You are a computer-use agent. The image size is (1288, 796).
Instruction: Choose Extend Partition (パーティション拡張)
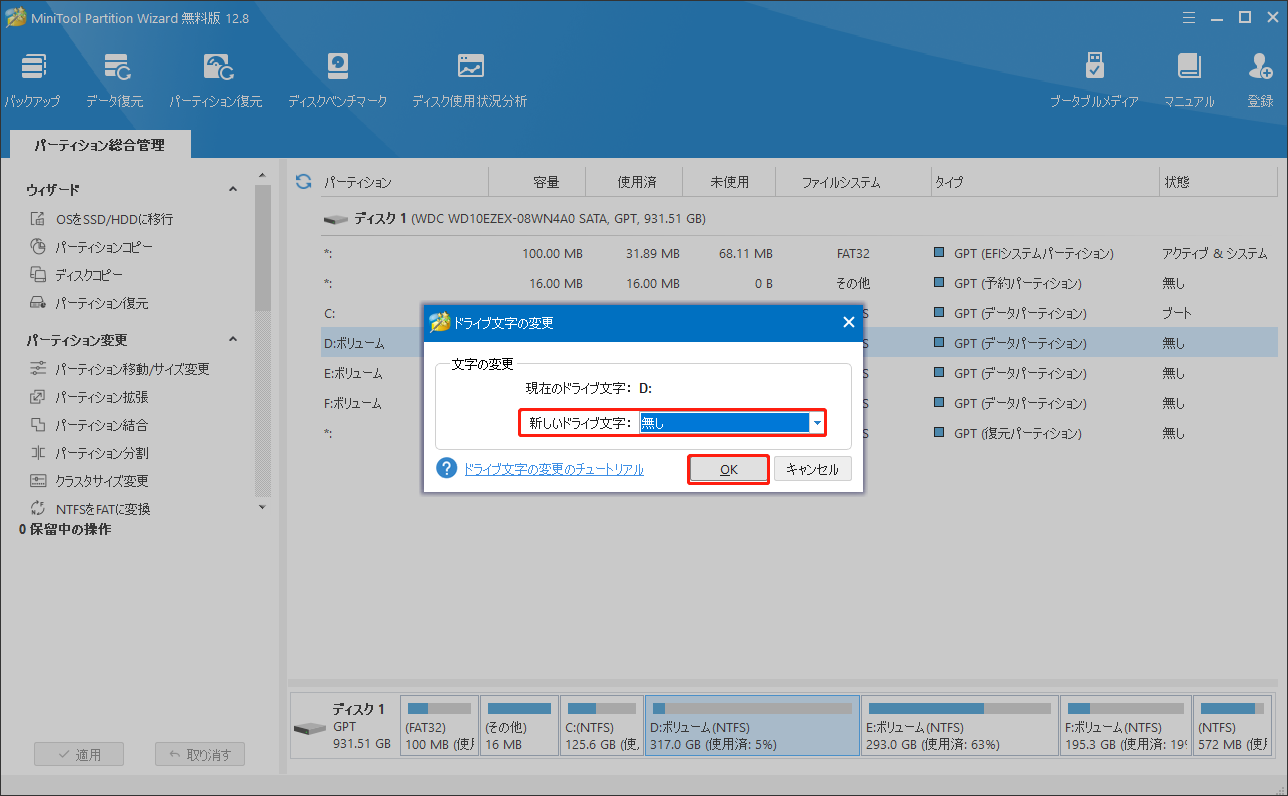[x=89, y=397]
